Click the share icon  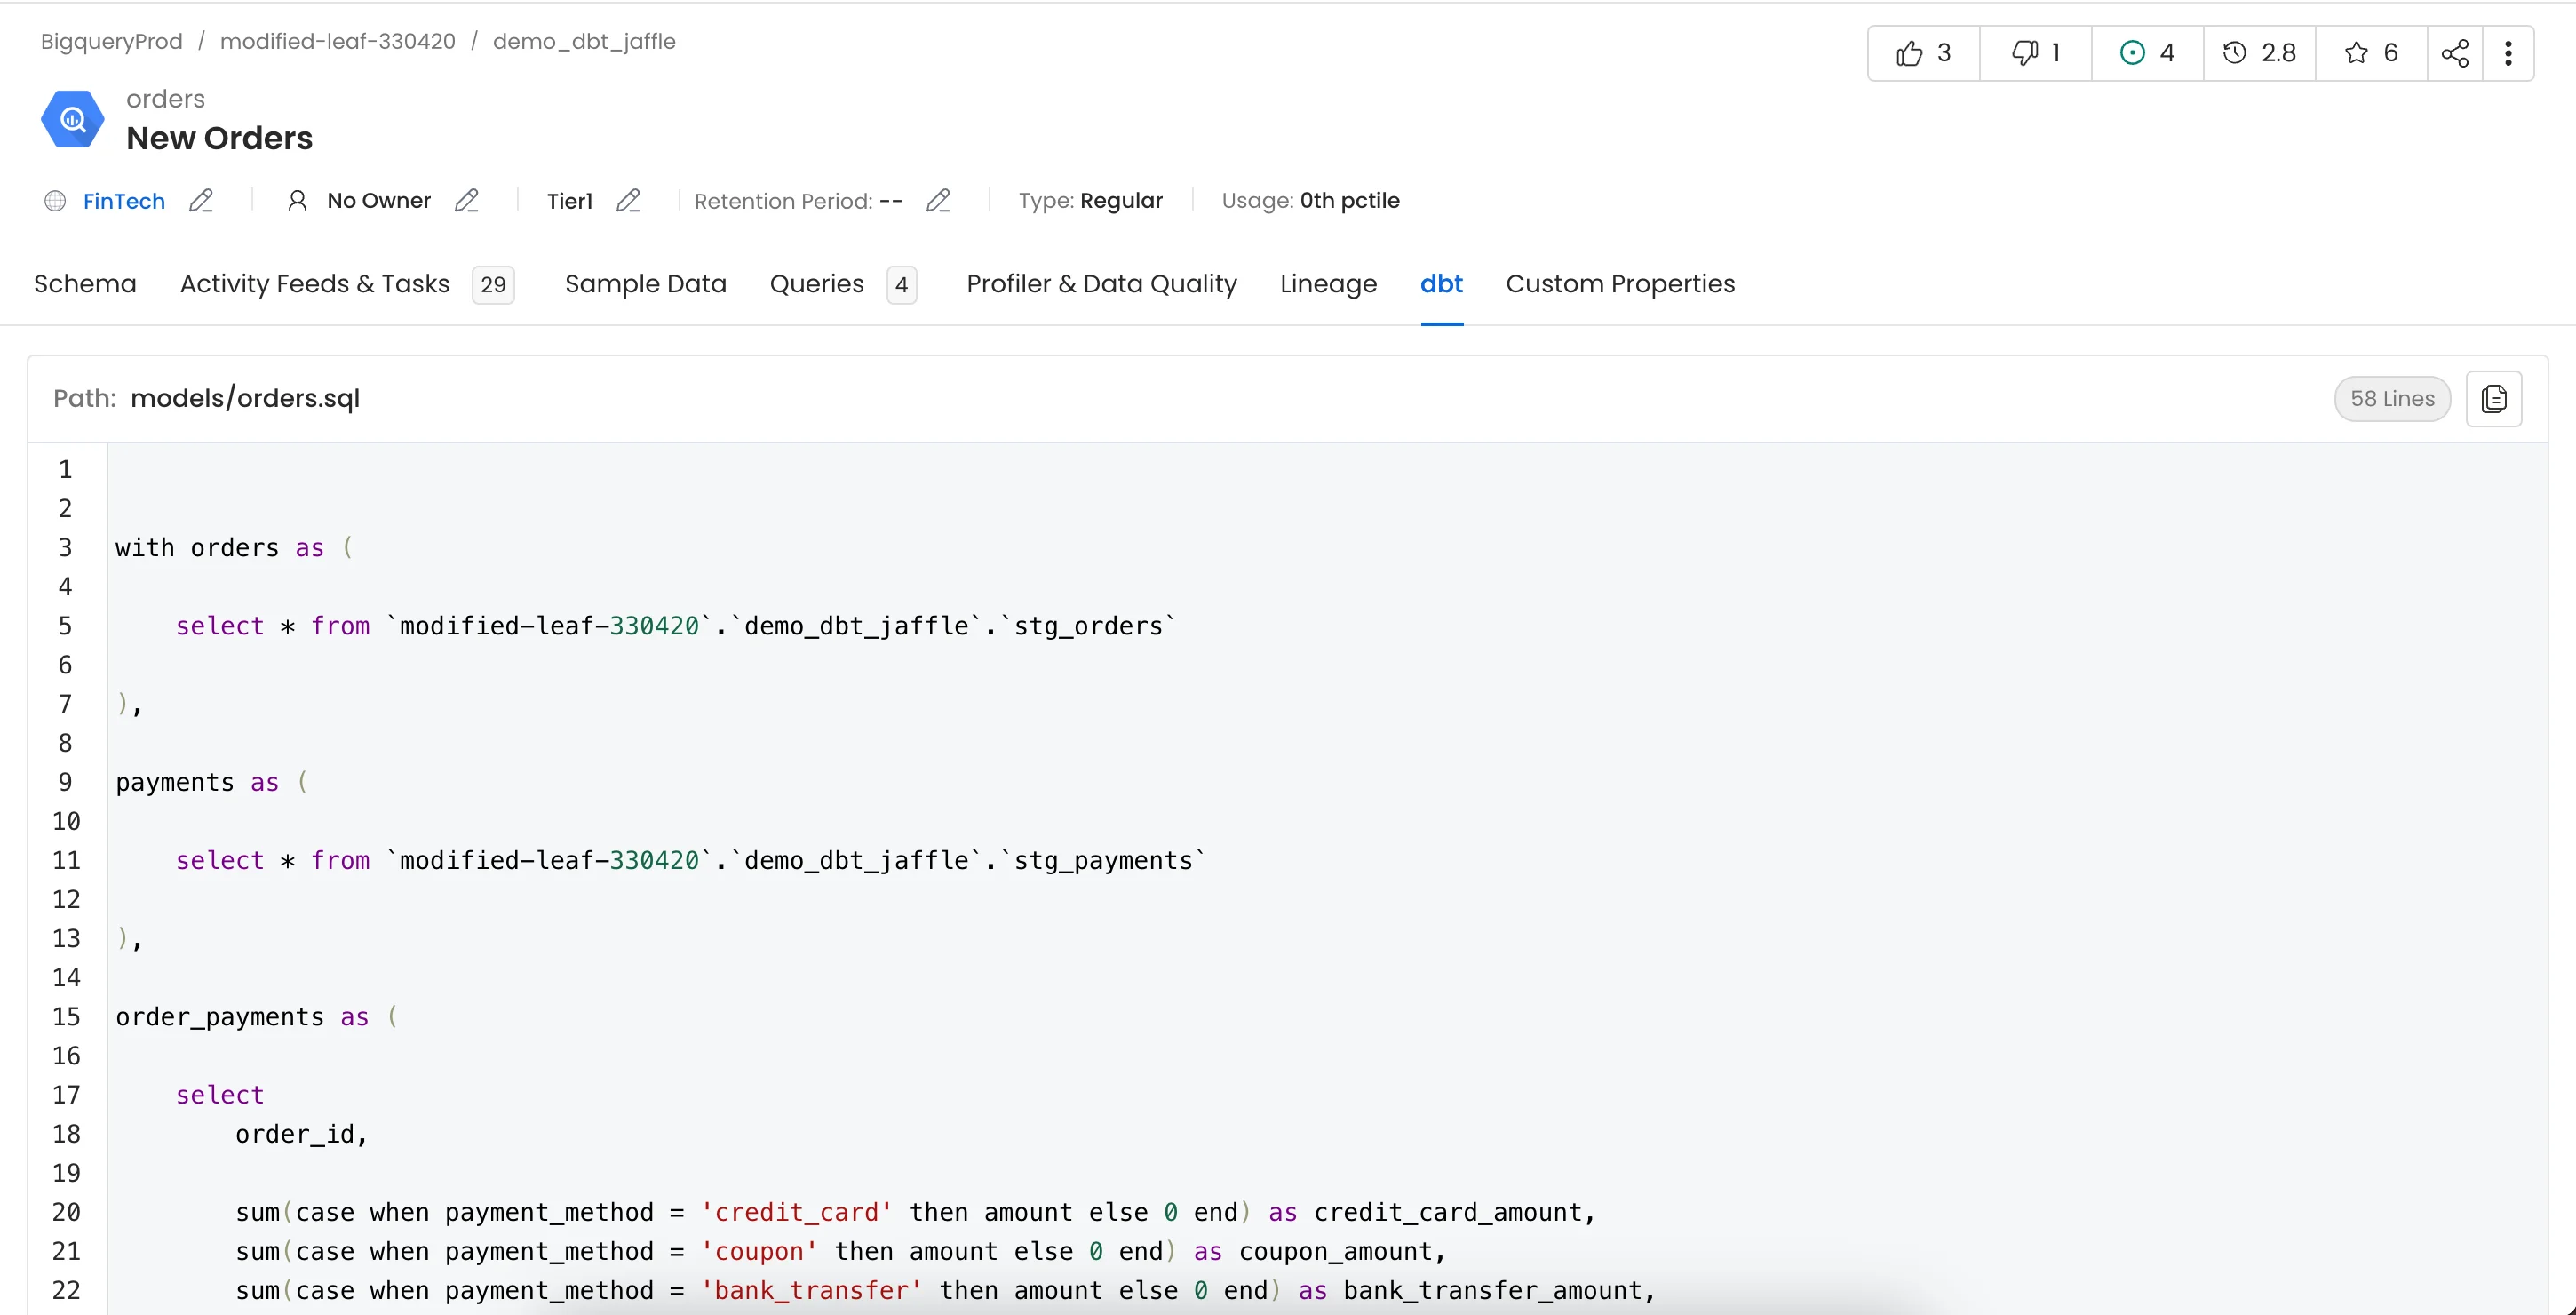(2450, 51)
